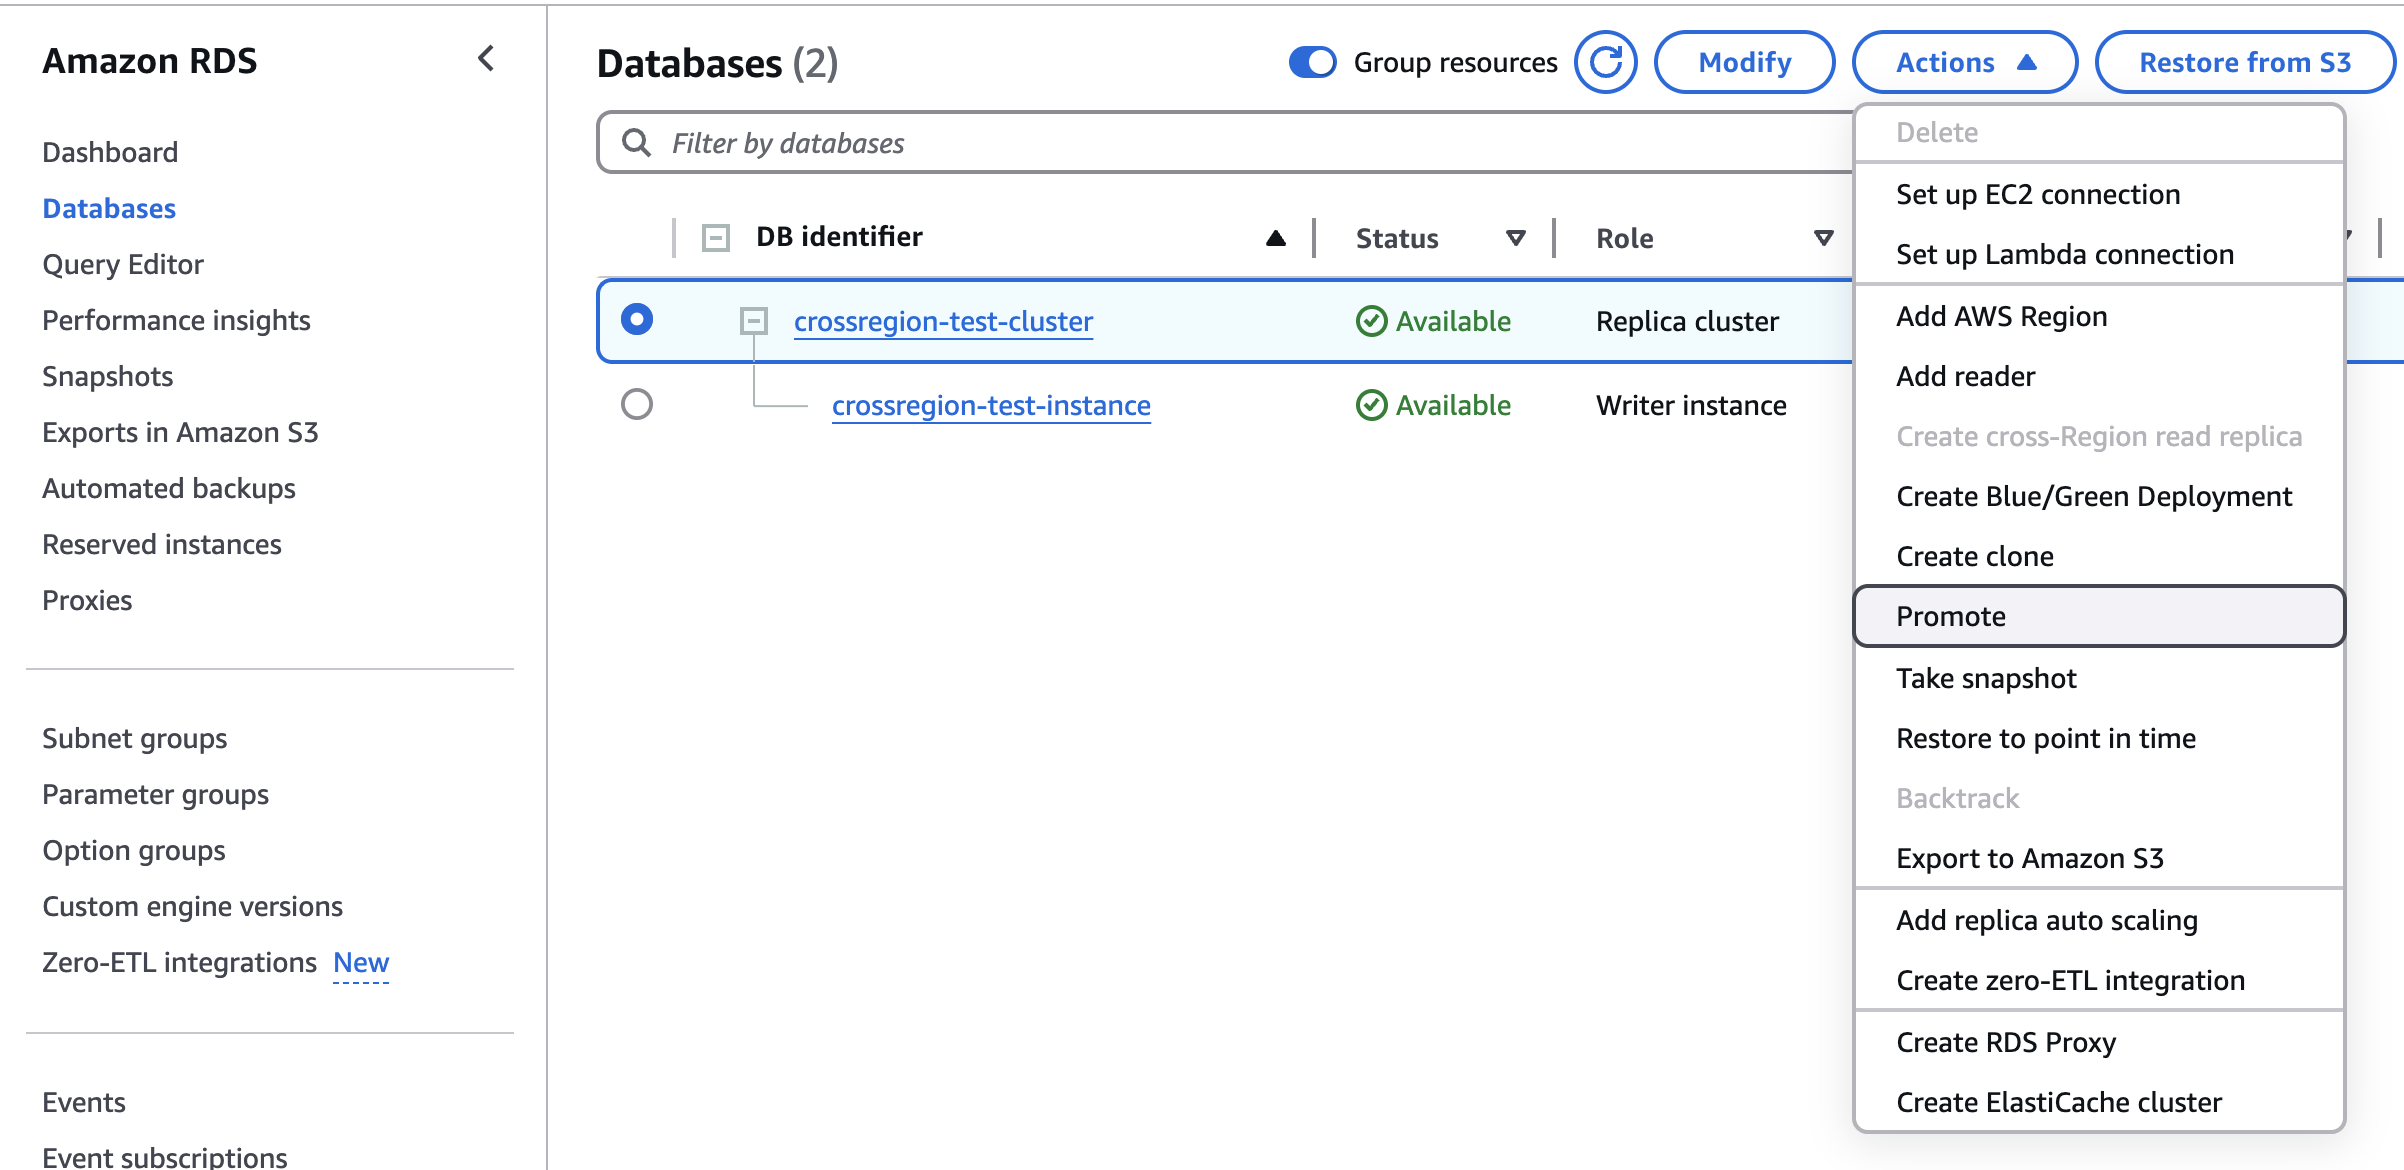This screenshot has height=1170, width=2404.
Task: Select crossregion-test-cluster radio button
Action: click(637, 320)
